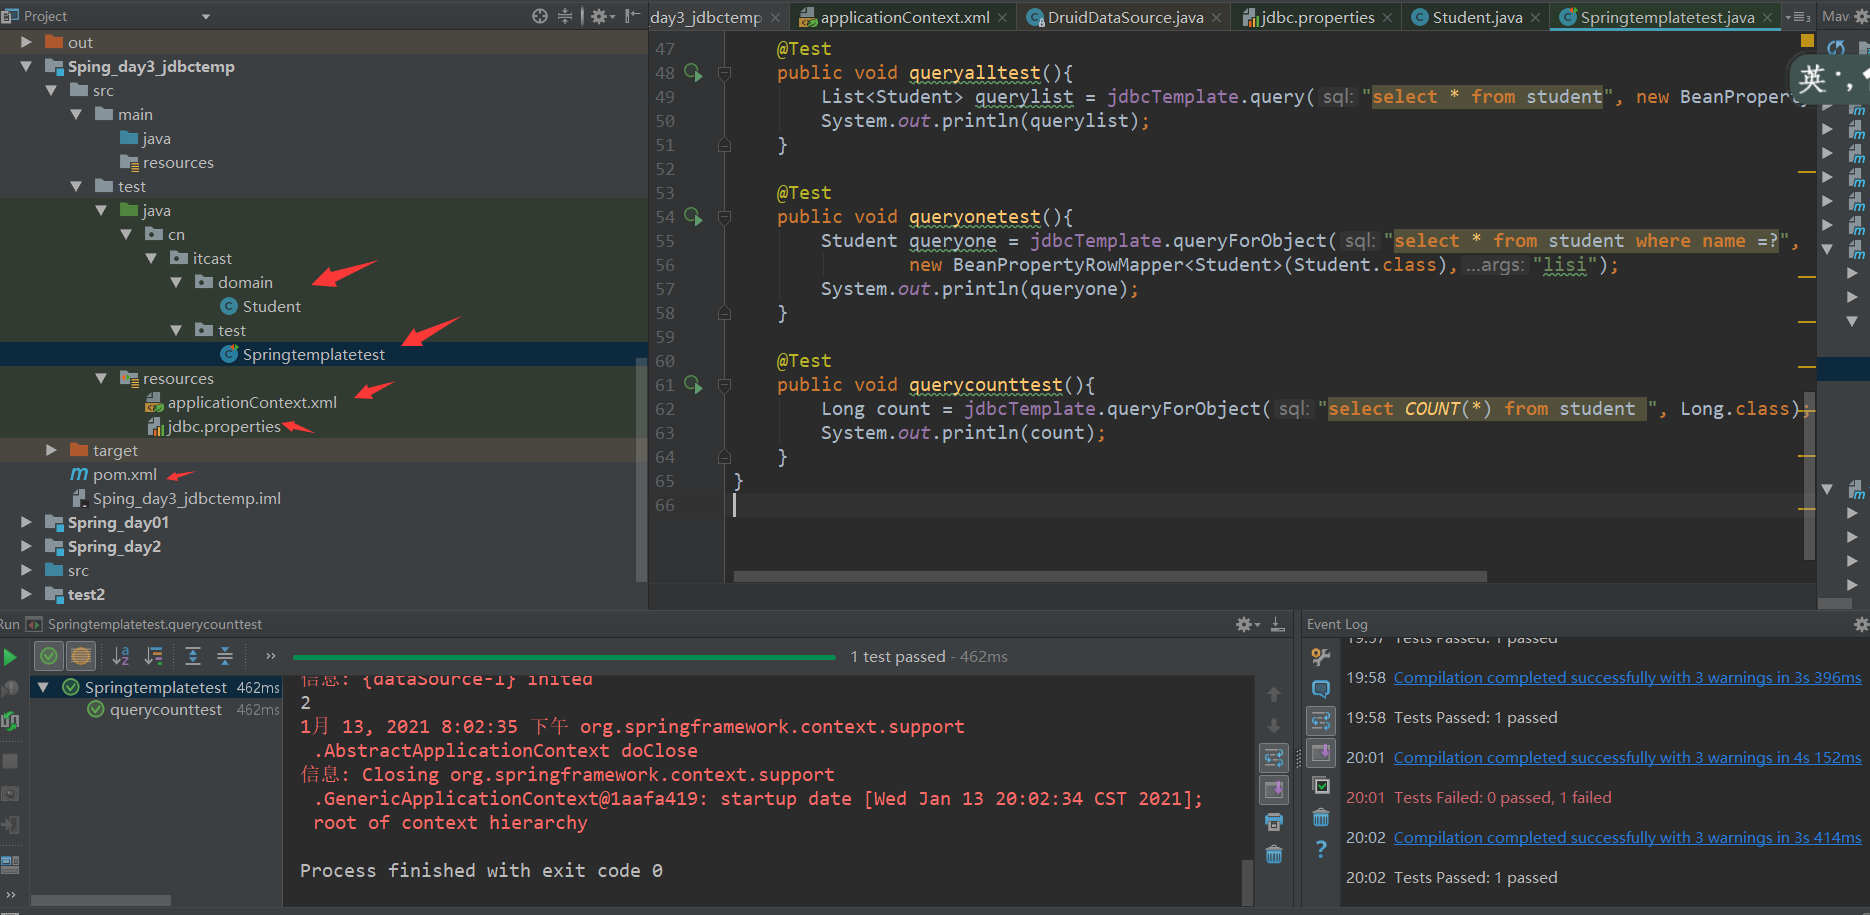Open link Compilation completed in 3s 396ms
Screen dimensions: 1870x915
point(1627,677)
